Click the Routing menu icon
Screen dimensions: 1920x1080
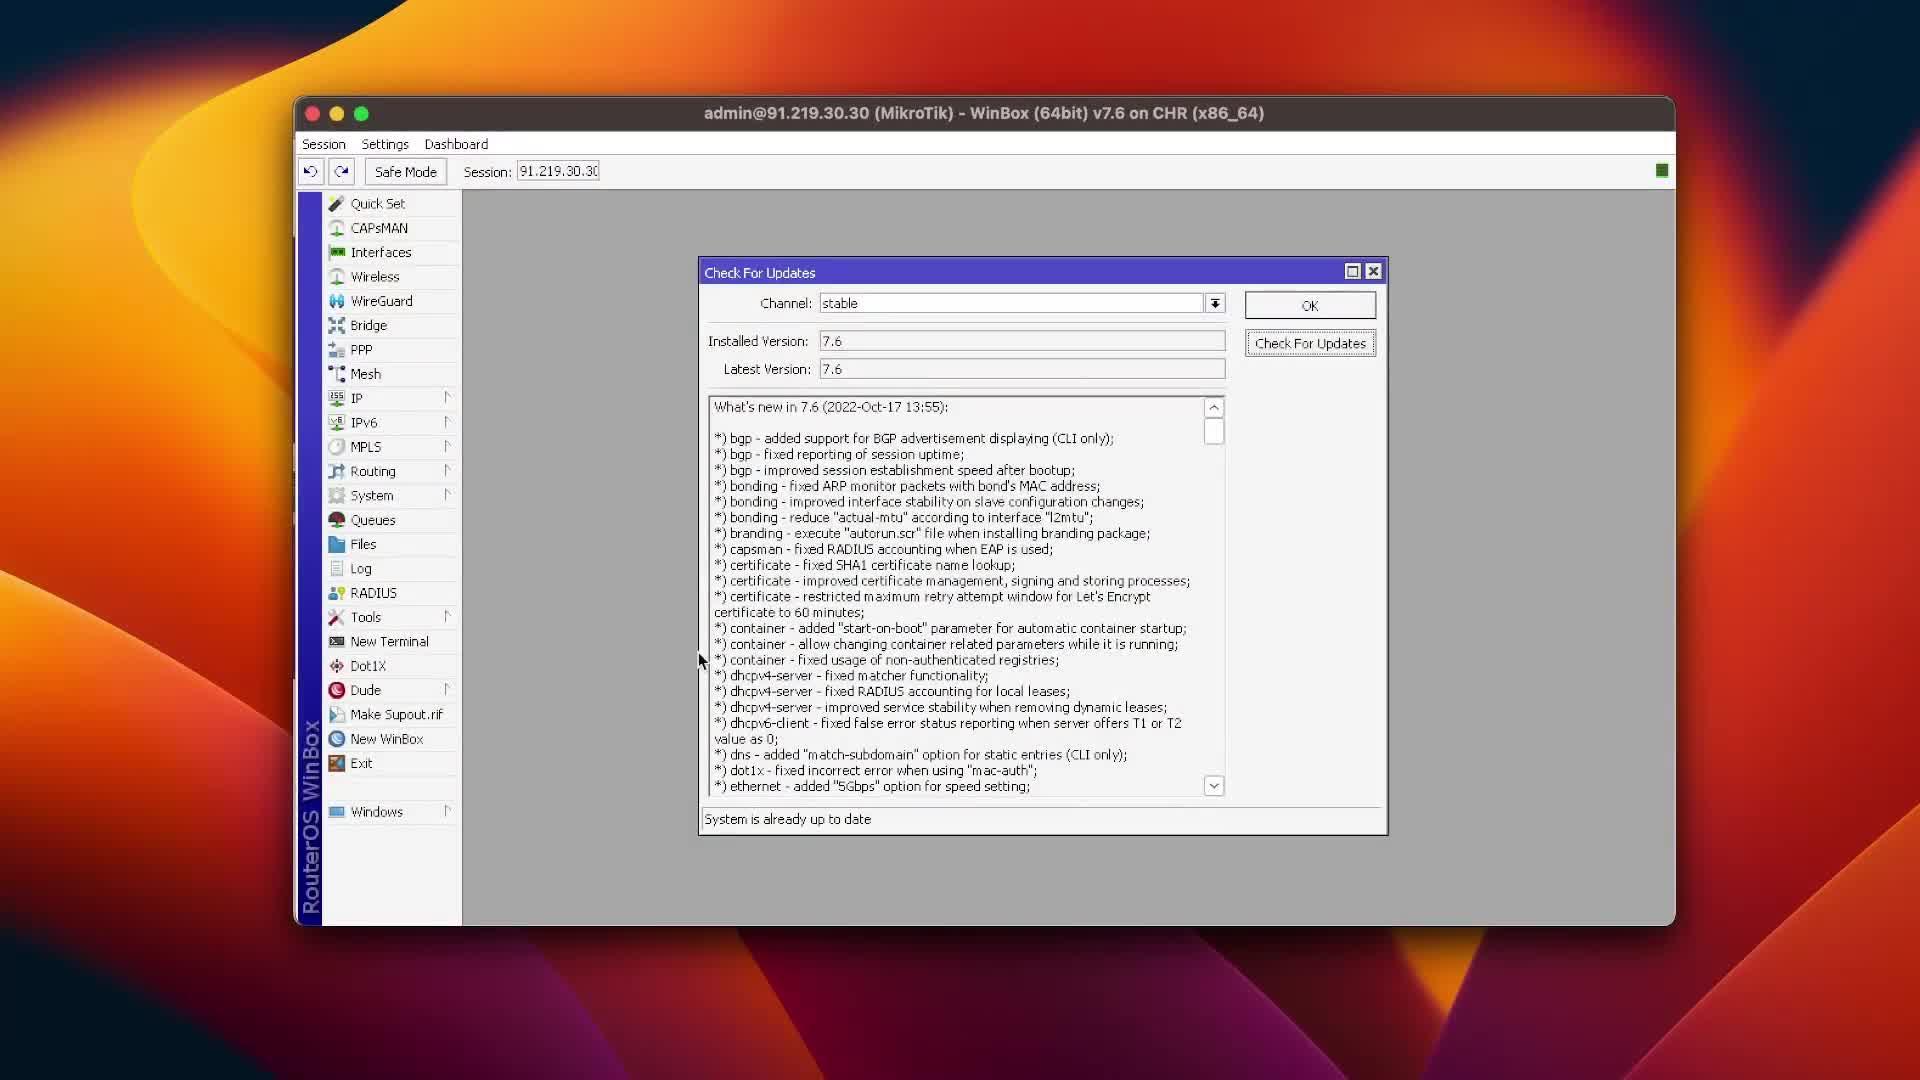(x=336, y=471)
